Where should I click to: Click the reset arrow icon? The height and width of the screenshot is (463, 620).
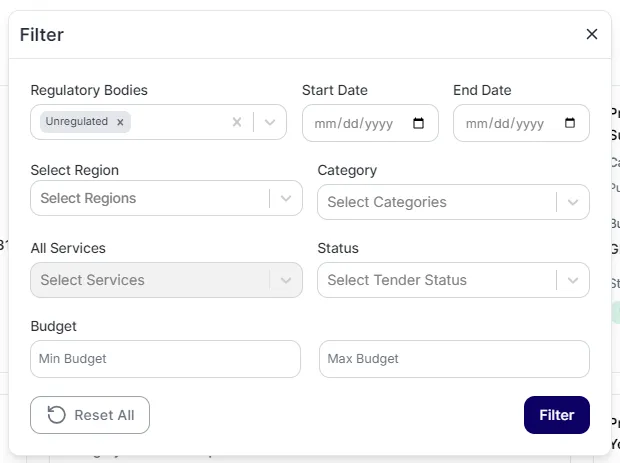tap(57, 415)
